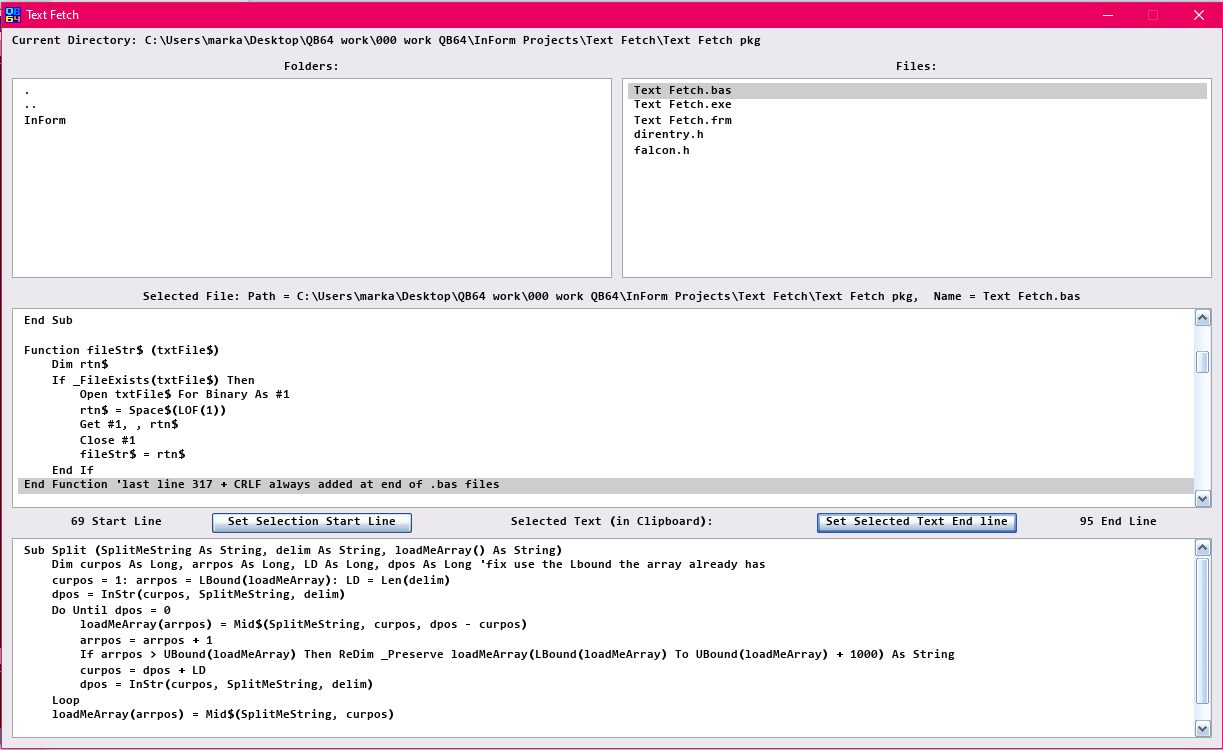Select the single dot '.' folder entry

[27, 91]
